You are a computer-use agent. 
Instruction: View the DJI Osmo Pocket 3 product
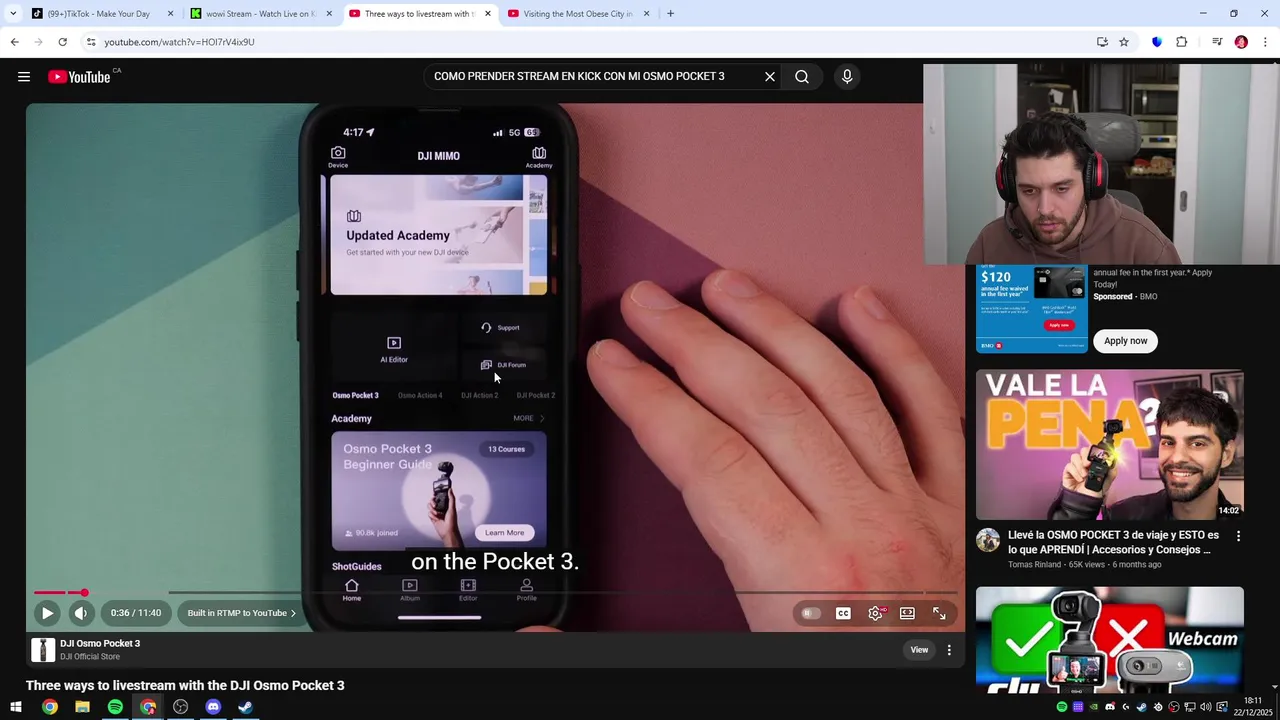919,650
